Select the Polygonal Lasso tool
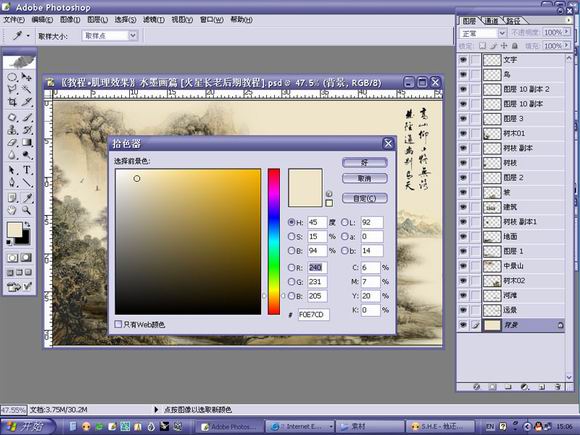580x435 pixels. (12, 89)
